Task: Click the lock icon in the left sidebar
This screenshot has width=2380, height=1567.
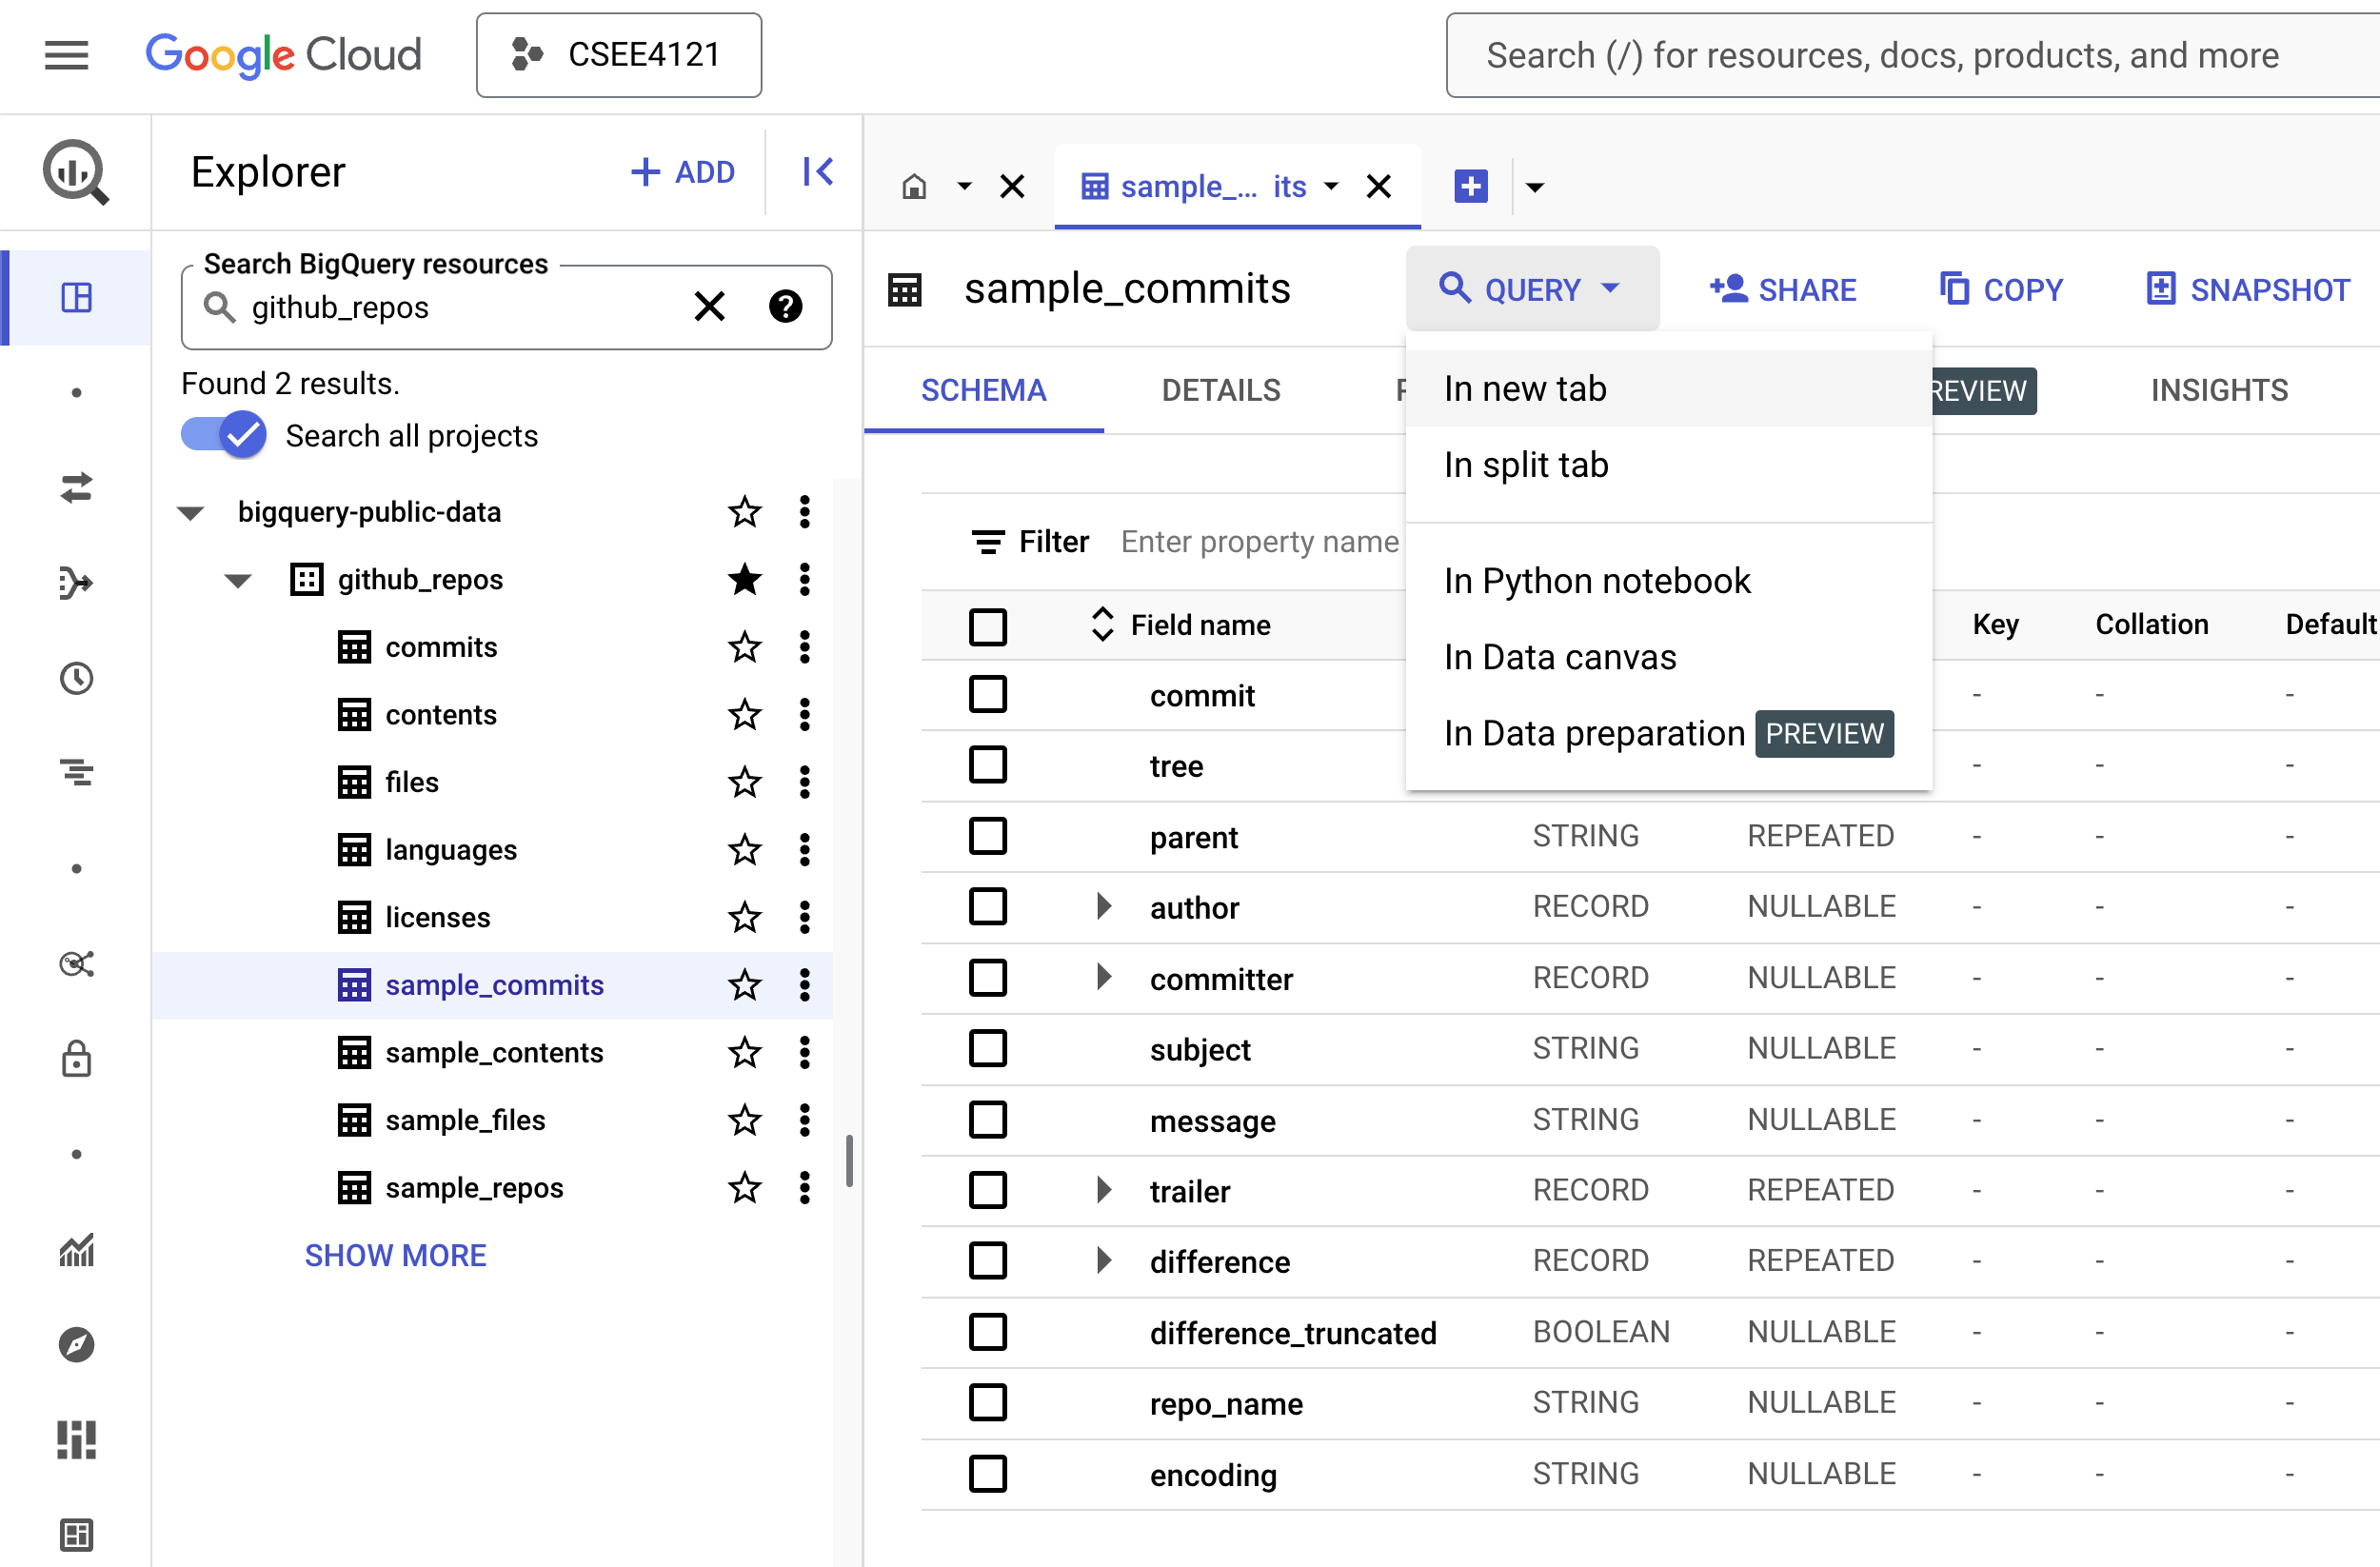Action: [x=75, y=1059]
